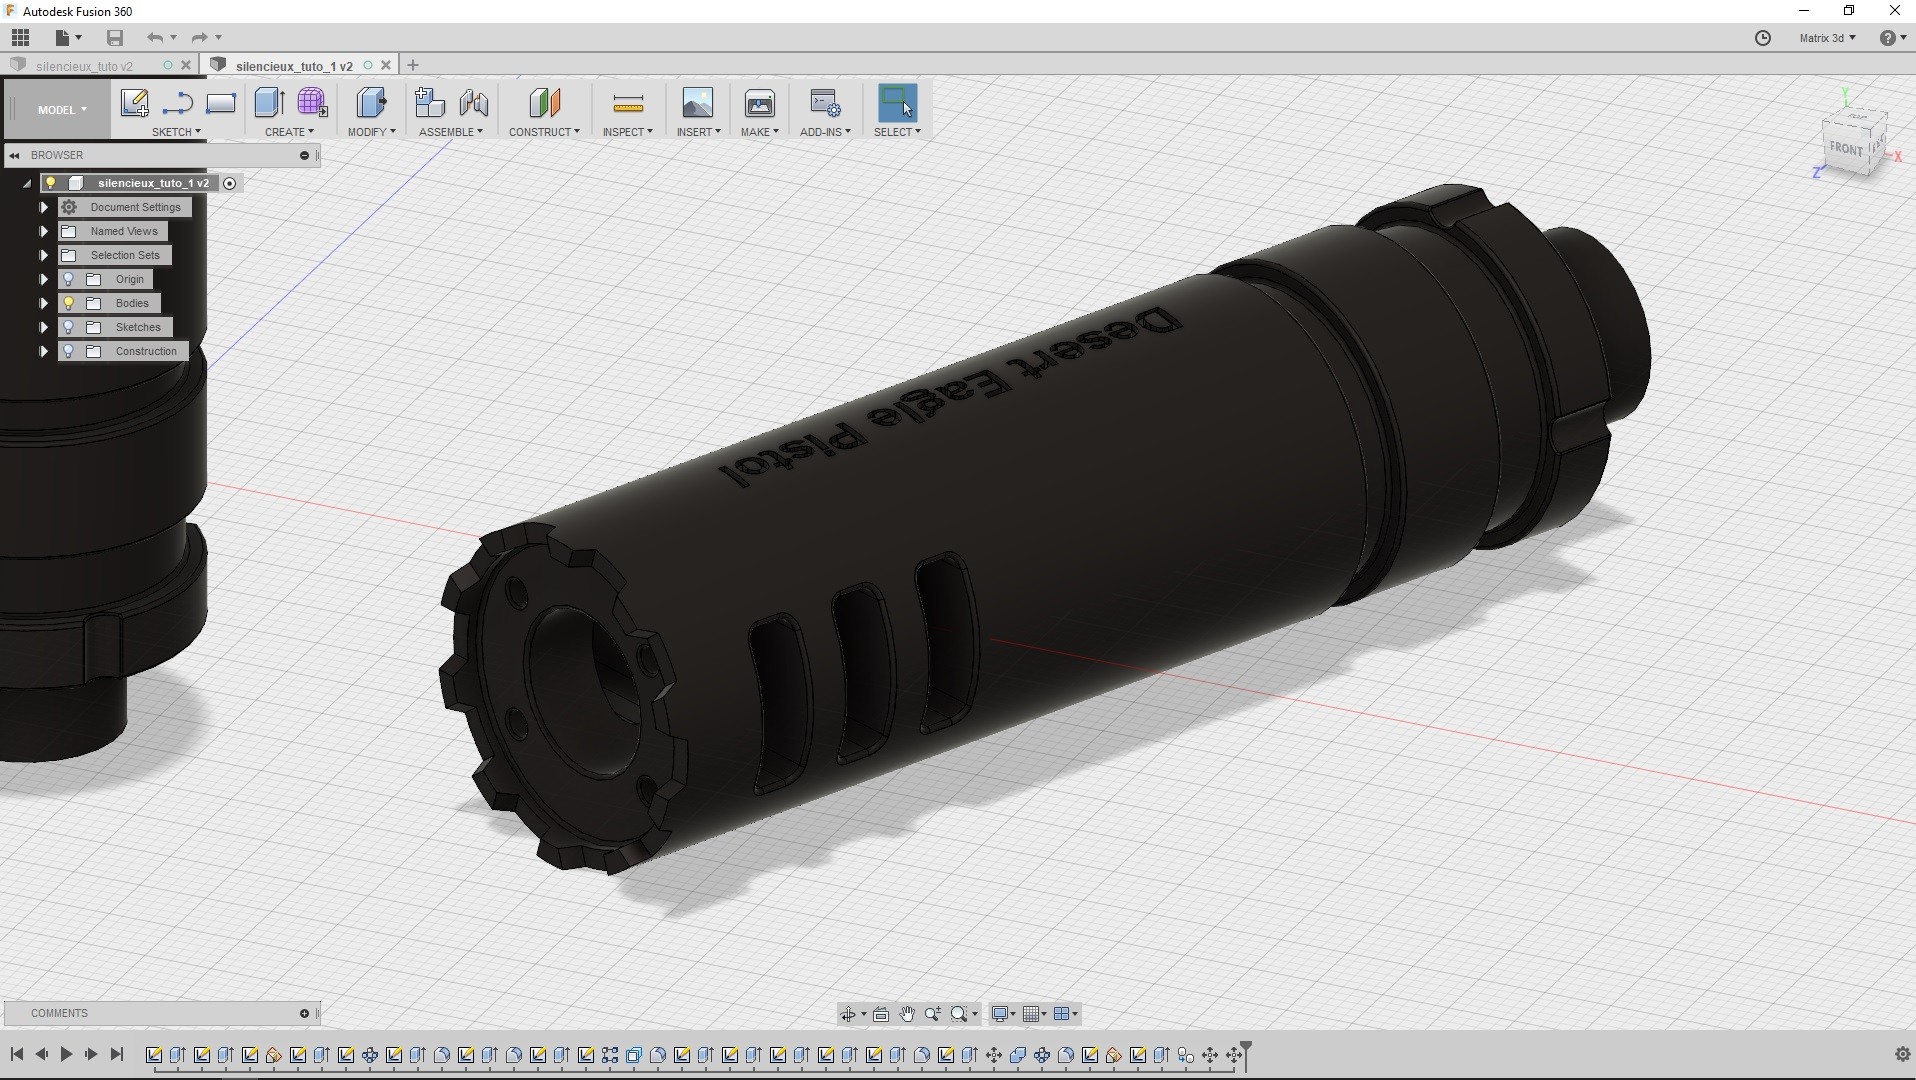The width and height of the screenshot is (1916, 1080).
Task: Add a new design tab
Action: click(413, 65)
